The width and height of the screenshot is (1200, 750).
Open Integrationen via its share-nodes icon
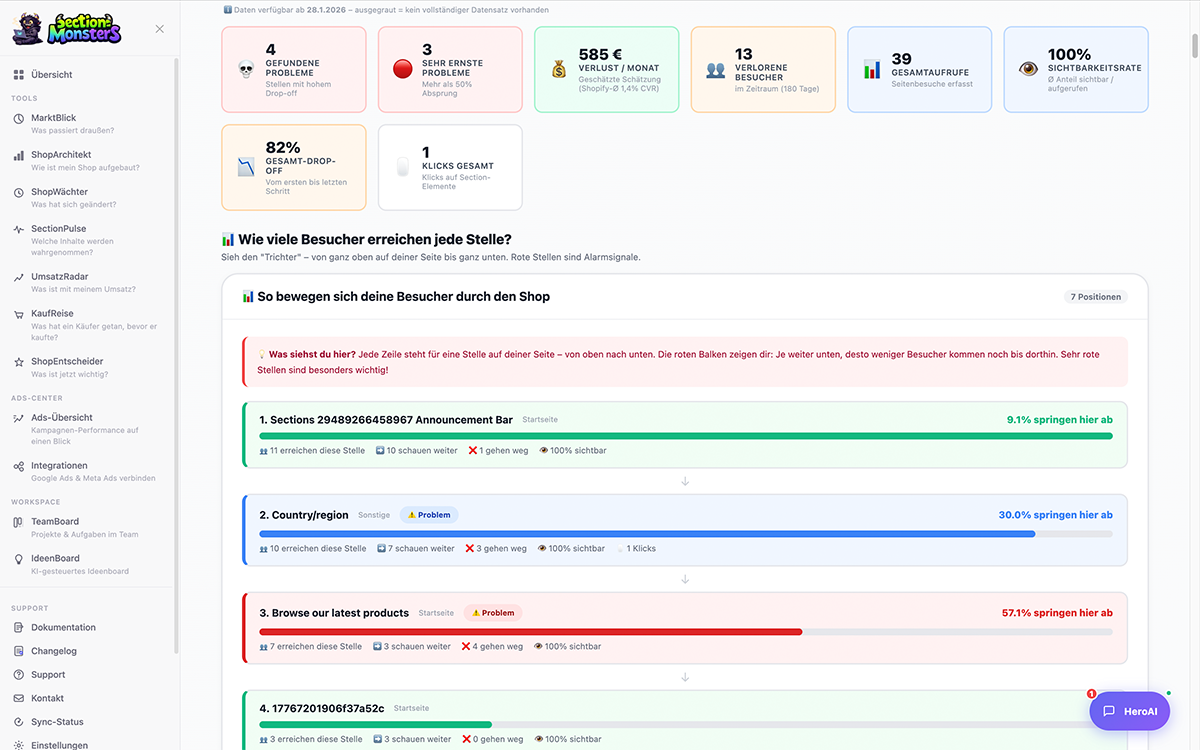click(x=19, y=467)
